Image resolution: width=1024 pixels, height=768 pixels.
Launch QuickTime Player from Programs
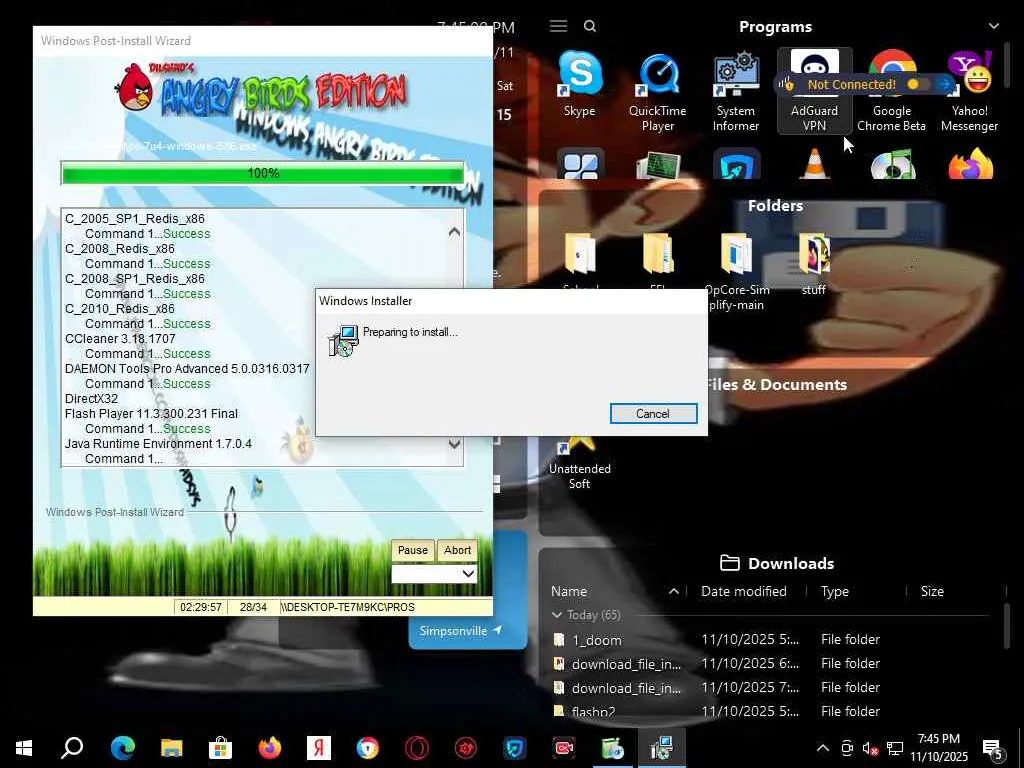pos(658,90)
